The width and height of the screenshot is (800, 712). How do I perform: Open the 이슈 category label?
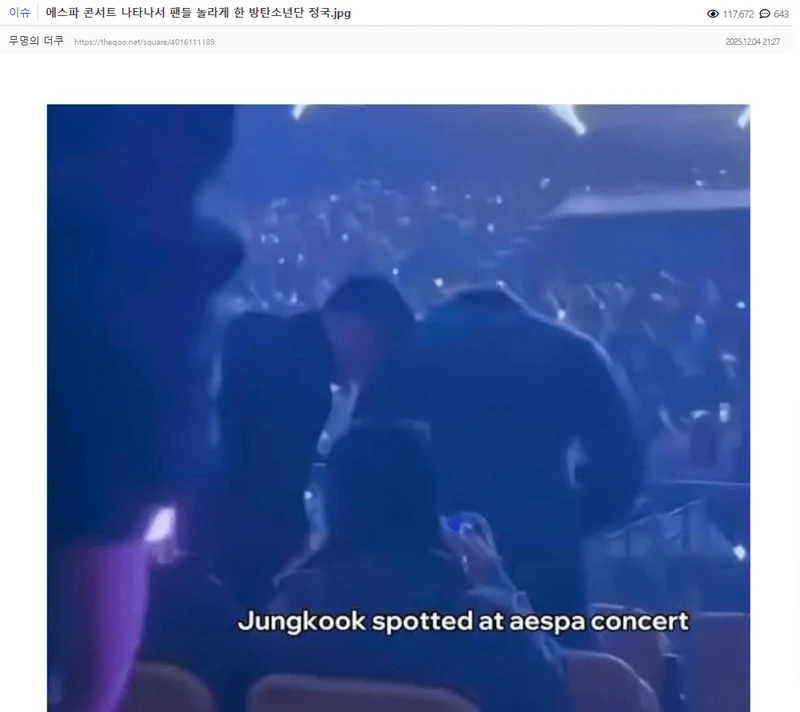pos(19,12)
